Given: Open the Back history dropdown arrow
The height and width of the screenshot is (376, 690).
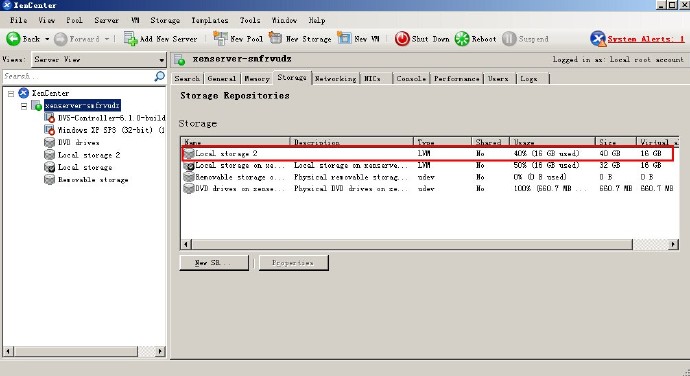Looking at the screenshot, I should pyautogui.click(x=47, y=39).
